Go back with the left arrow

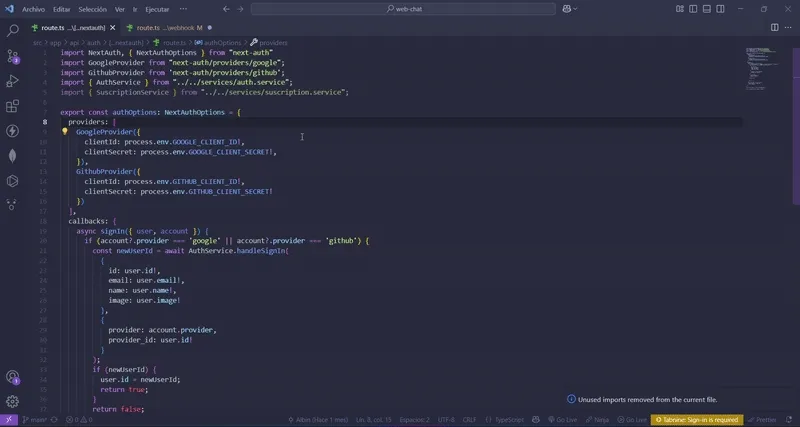(226, 9)
